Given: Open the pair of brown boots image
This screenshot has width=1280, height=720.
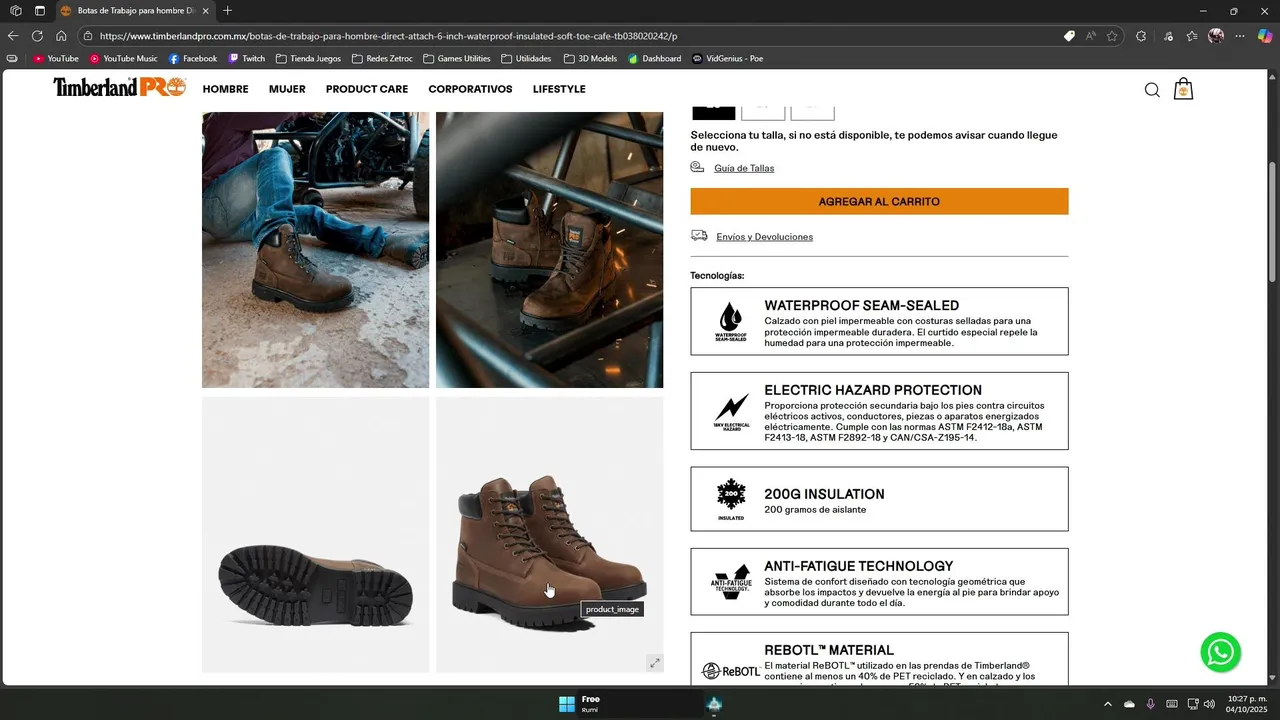Looking at the screenshot, I should (x=549, y=535).
